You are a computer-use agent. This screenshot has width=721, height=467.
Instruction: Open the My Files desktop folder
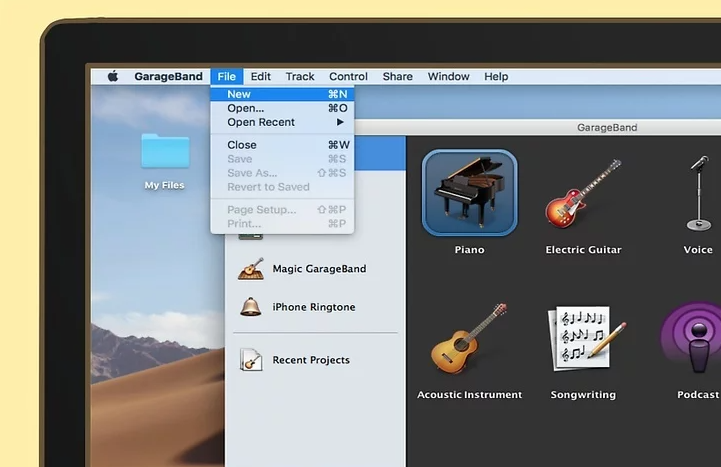click(165, 151)
